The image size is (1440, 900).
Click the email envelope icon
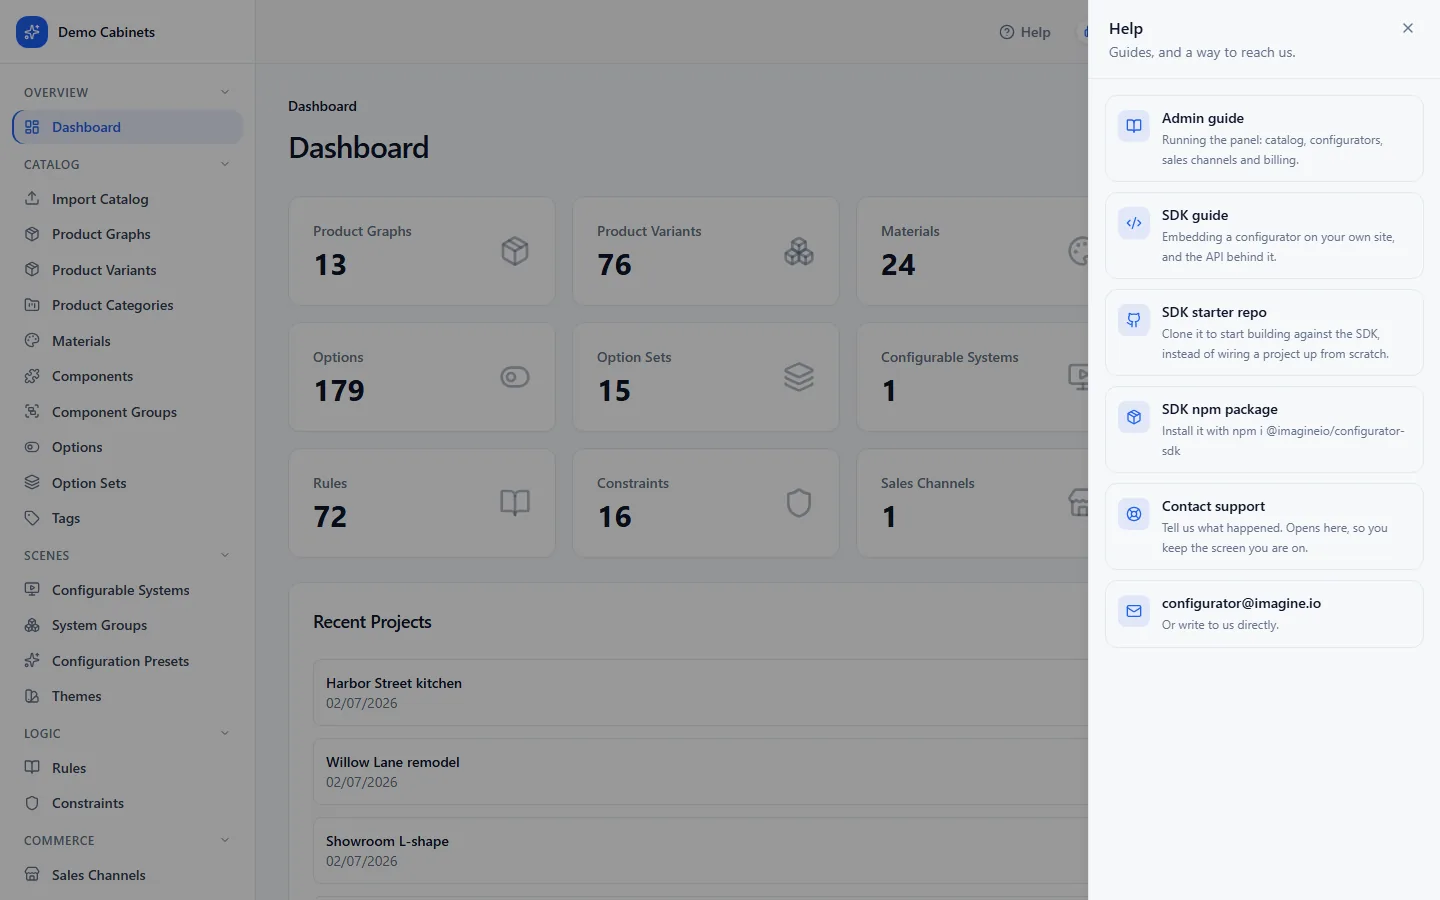coord(1134,611)
